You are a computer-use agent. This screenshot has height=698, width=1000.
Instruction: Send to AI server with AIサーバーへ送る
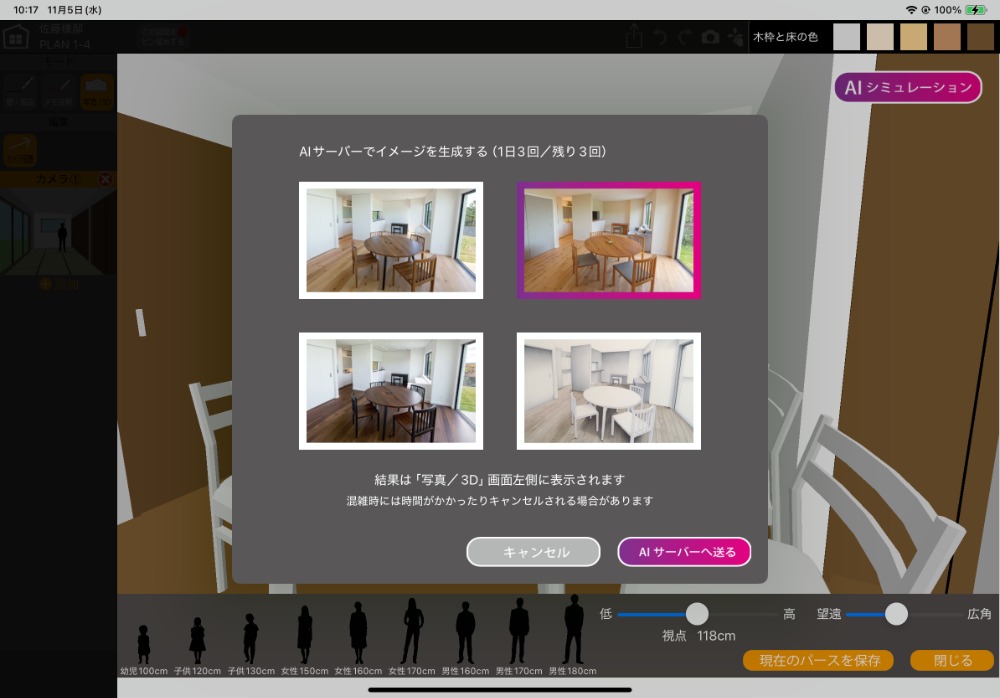[684, 552]
